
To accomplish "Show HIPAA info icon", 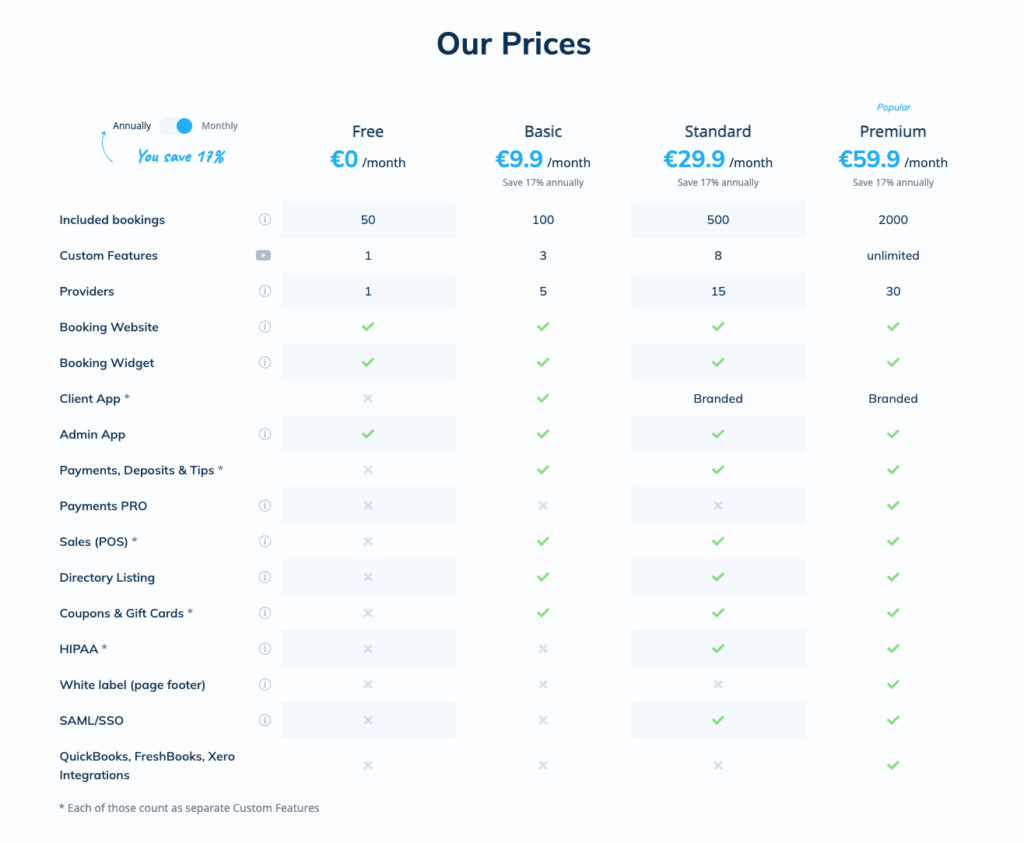I will coord(264,648).
